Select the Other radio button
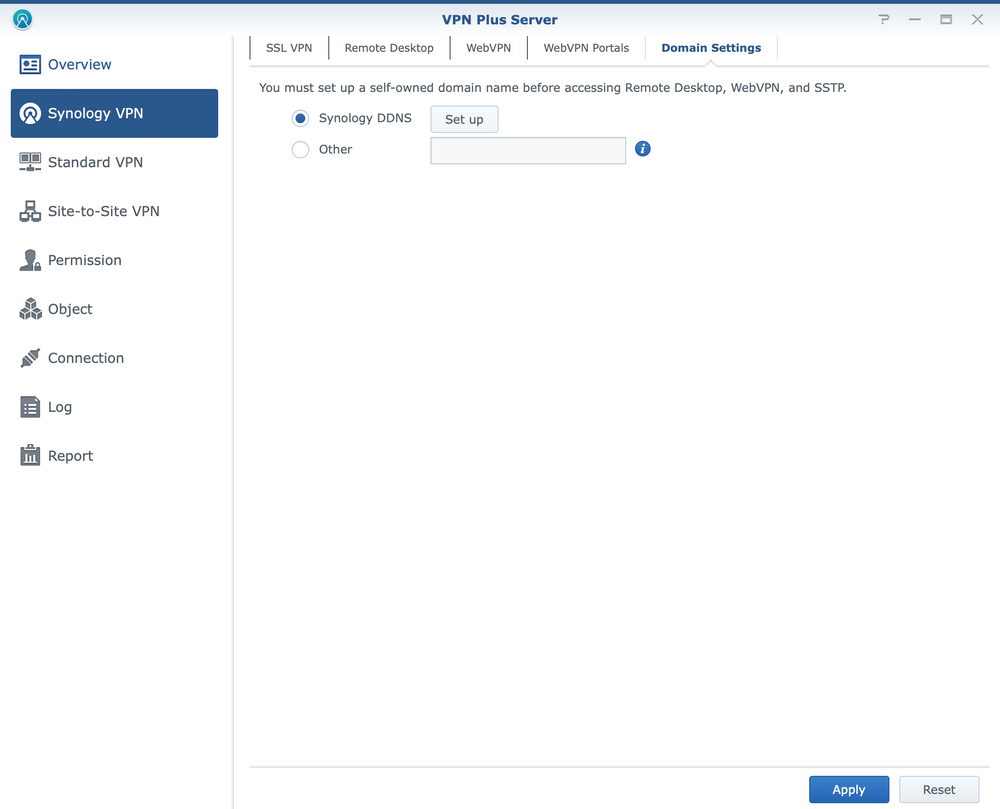This screenshot has width=1000, height=809. tap(300, 150)
